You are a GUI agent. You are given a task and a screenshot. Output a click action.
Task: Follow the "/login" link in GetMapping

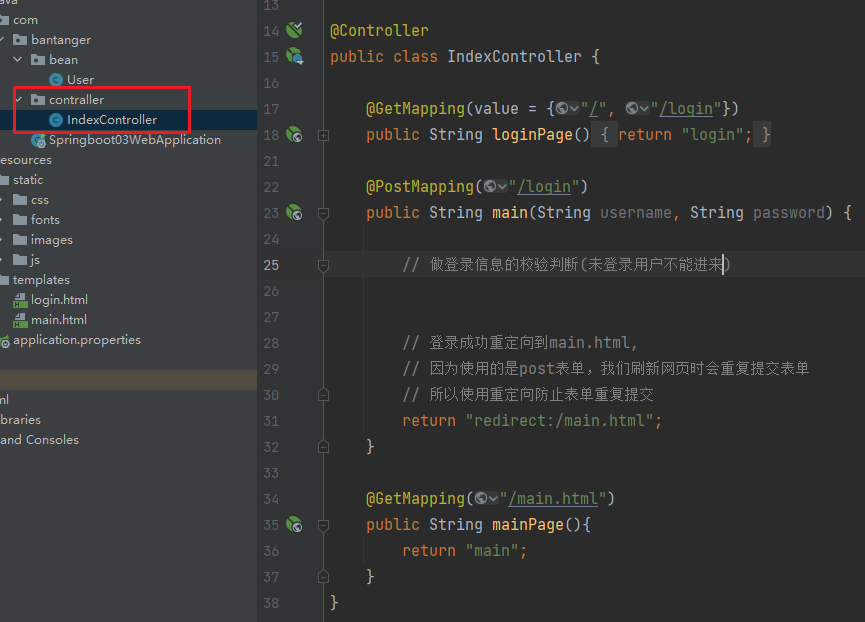686,109
